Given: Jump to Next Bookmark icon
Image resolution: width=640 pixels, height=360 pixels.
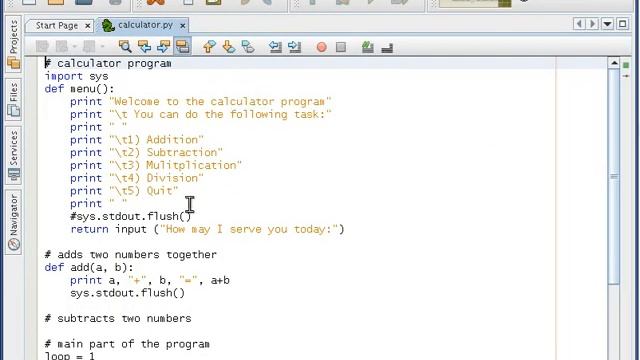Looking at the screenshot, I should click(x=229, y=47).
